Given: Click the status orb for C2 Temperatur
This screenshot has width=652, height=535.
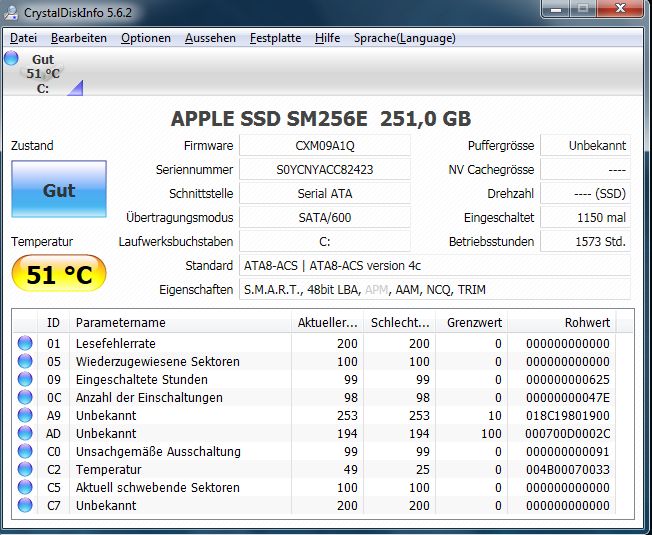Looking at the screenshot, I should pos(25,469).
